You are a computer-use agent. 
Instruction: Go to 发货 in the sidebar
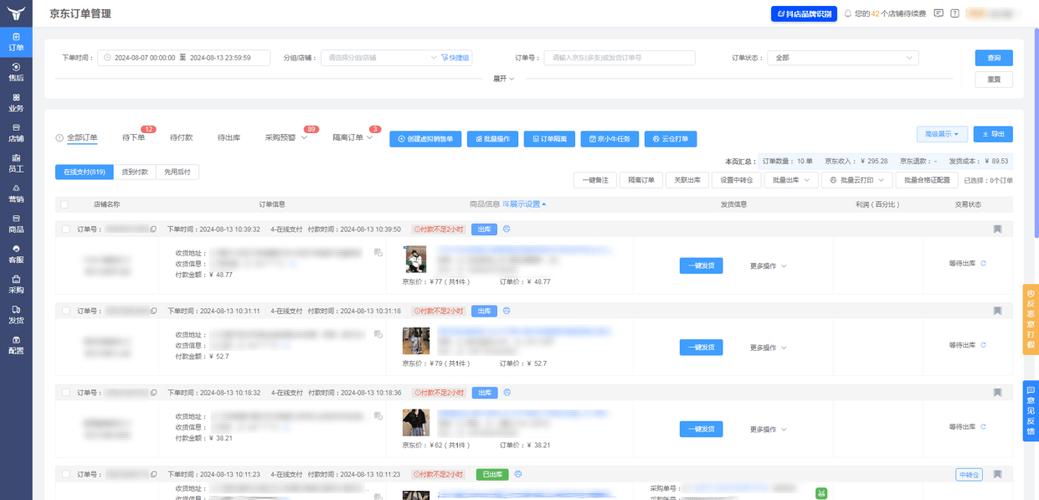tap(16, 315)
